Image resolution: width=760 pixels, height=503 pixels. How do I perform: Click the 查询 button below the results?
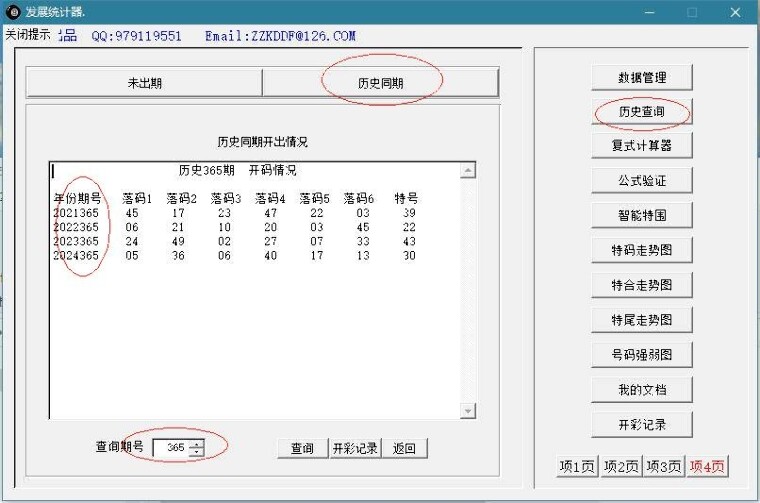302,448
